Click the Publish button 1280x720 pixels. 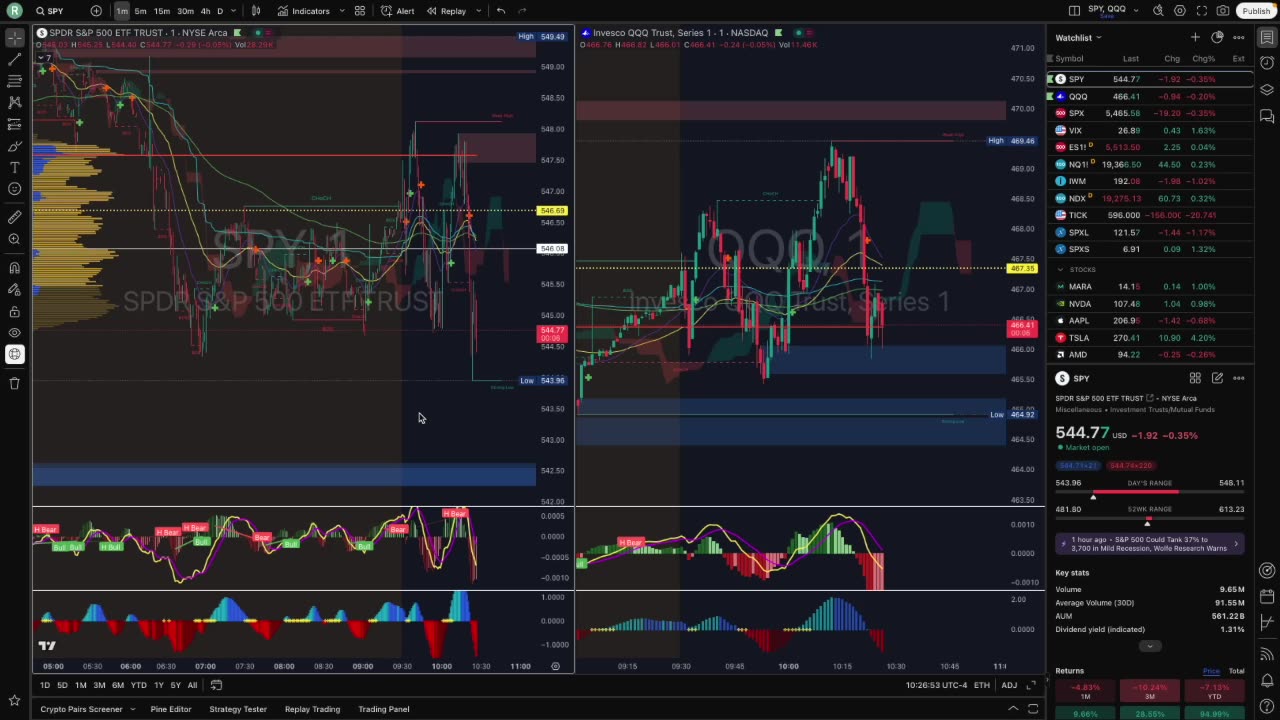click(x=1256, y=11)
